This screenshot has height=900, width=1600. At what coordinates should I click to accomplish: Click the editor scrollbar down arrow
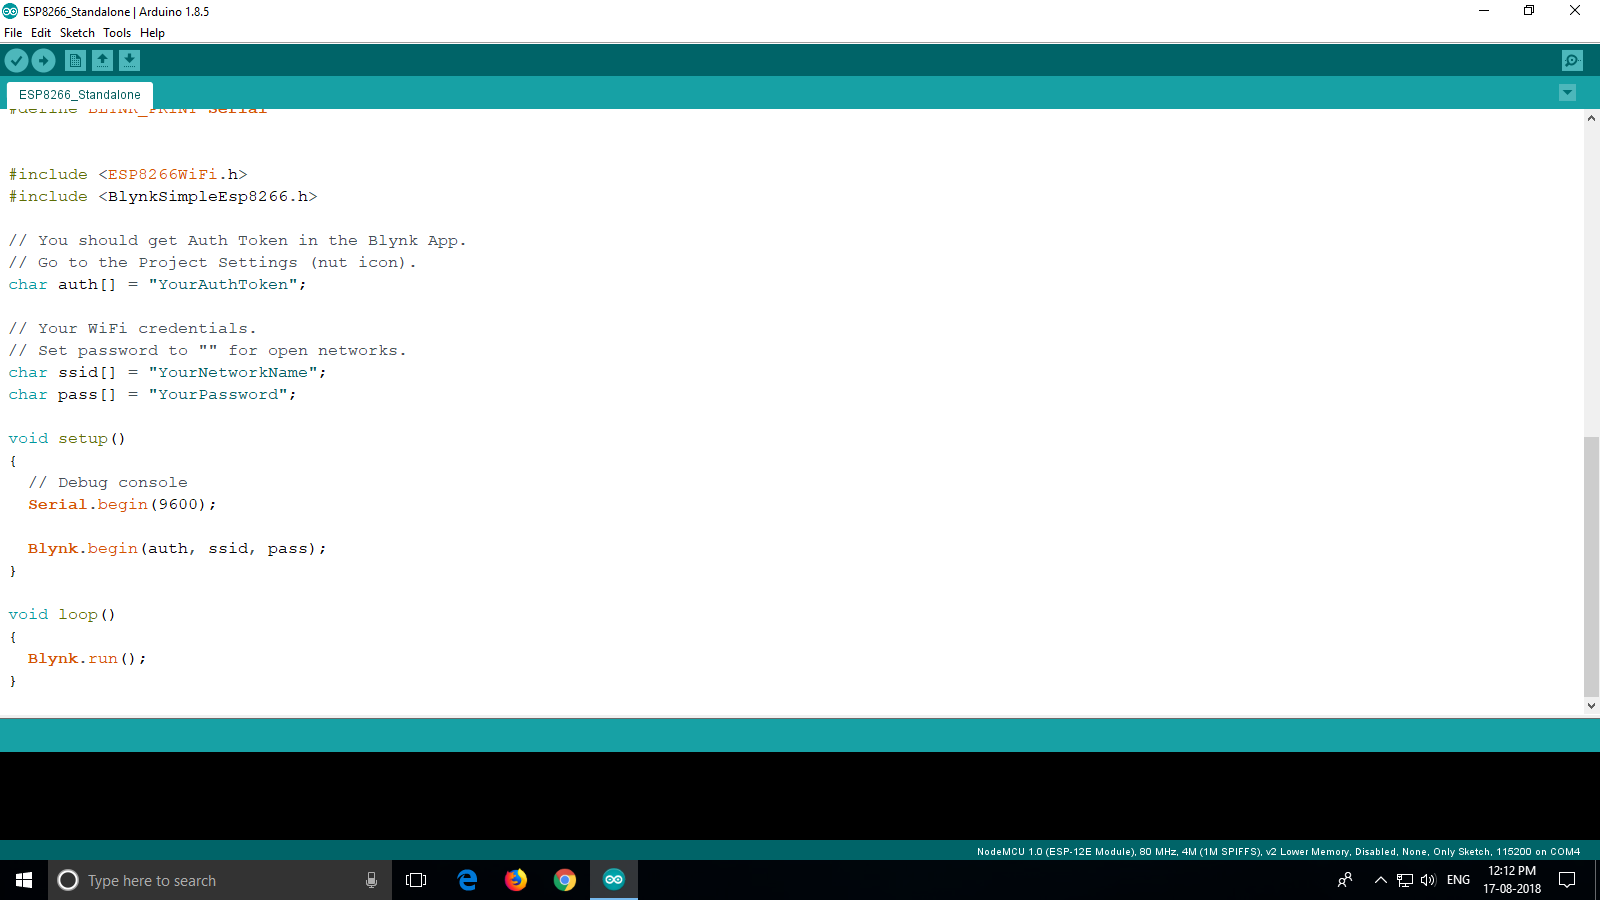1591,705
